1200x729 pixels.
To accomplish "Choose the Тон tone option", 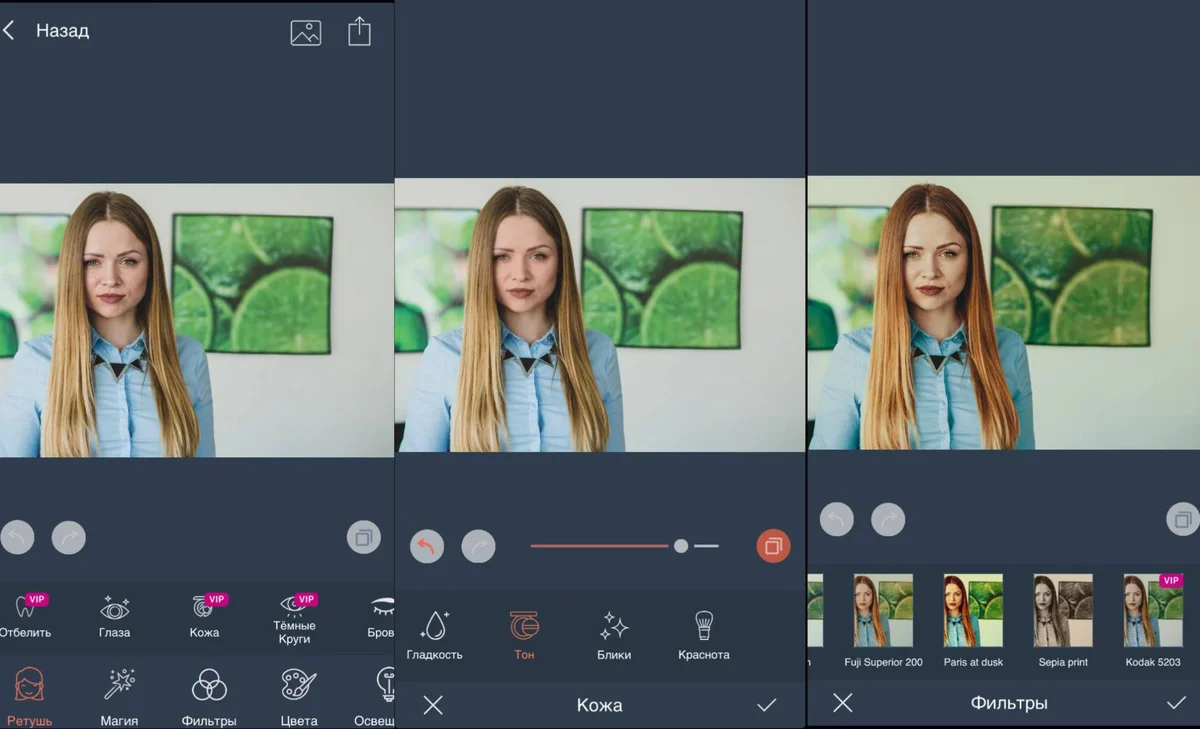I will [x=524, y=636].
